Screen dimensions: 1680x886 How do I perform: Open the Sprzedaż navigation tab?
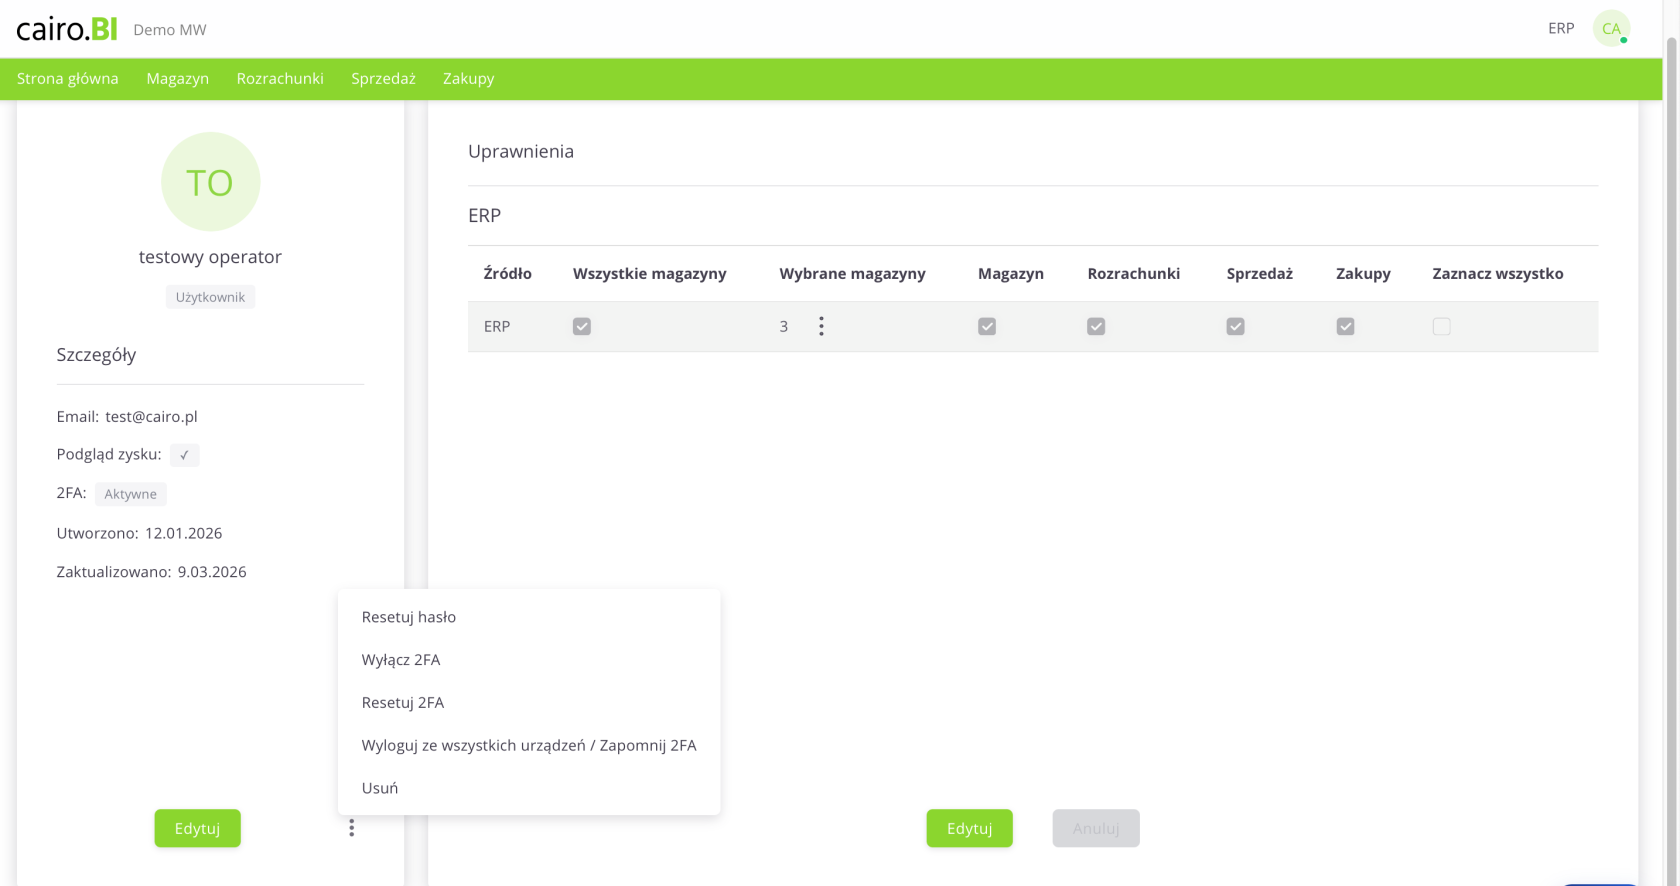(383, 78)
